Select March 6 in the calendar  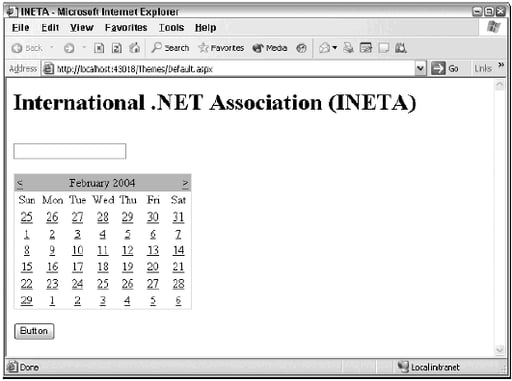click(x=178, y=300)
